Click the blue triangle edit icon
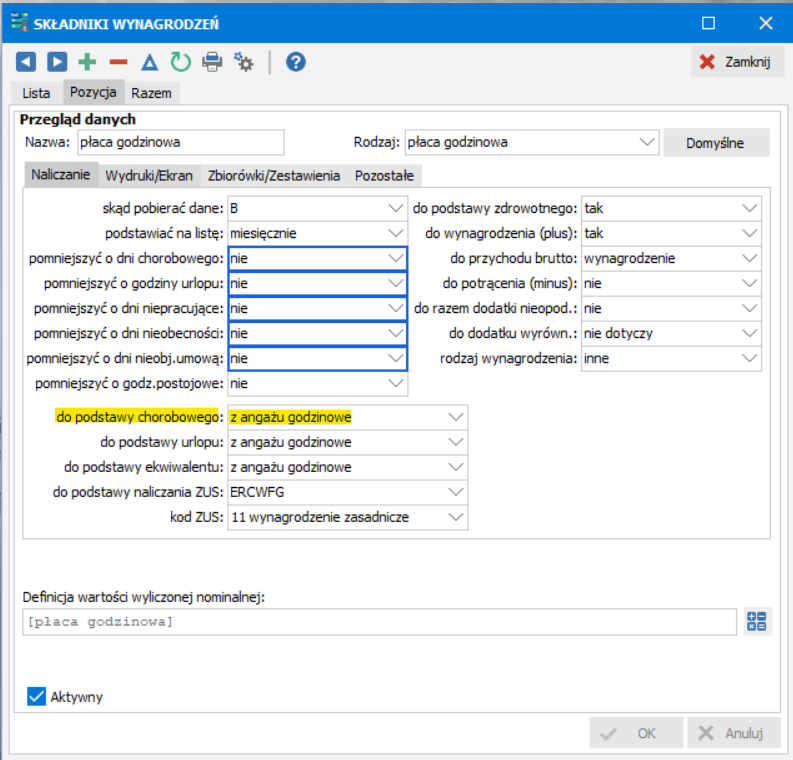This screenshot has width=793, height=760. point(150,63)
